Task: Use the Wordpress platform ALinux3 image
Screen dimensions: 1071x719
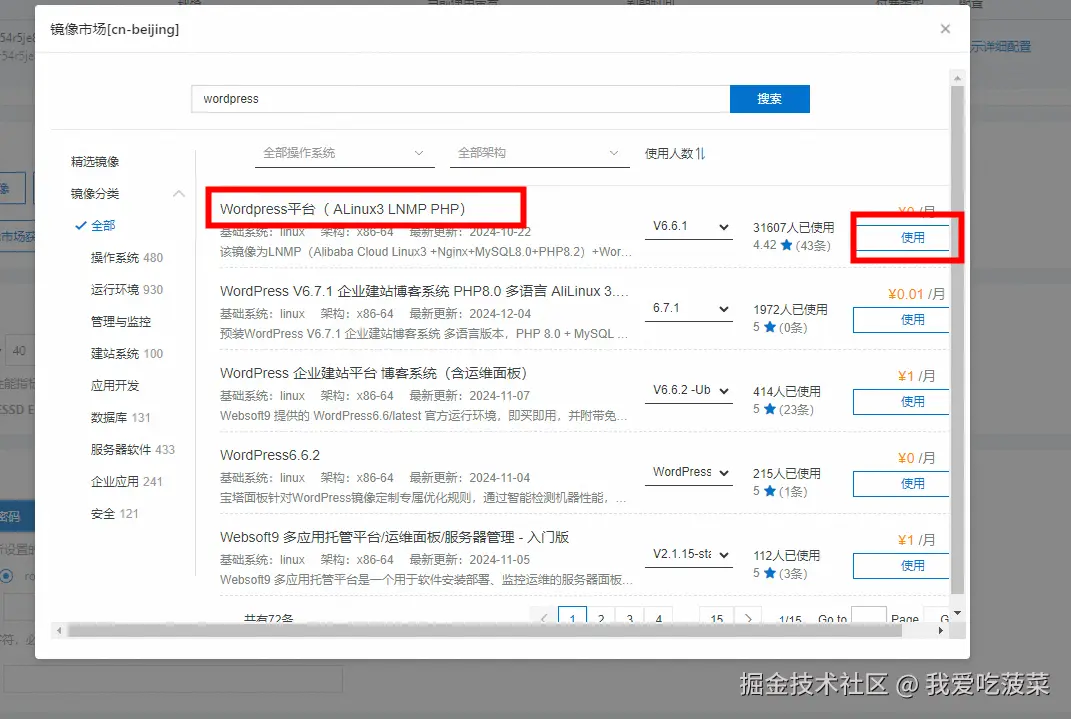Action: point(903,238)
